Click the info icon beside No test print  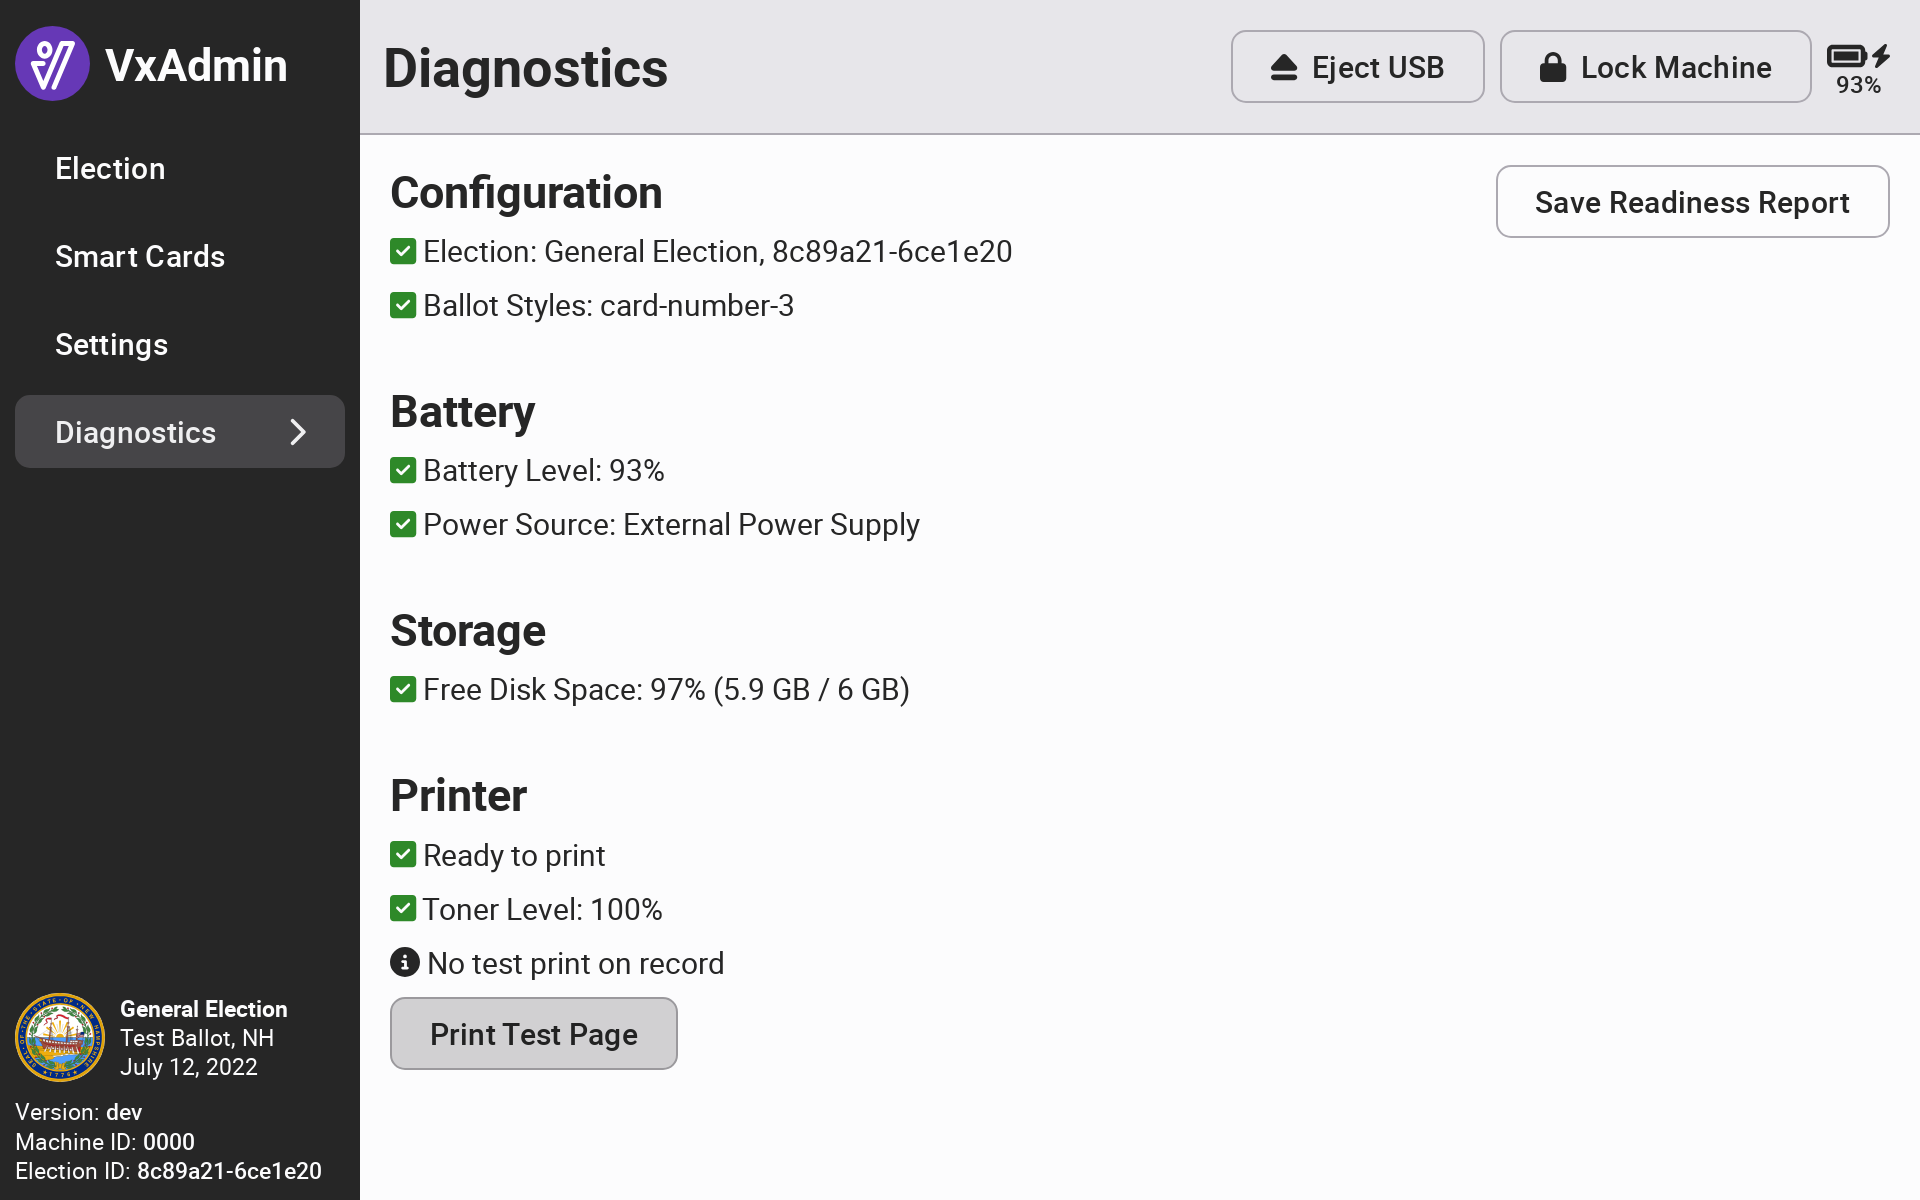[x=404, y=962]
